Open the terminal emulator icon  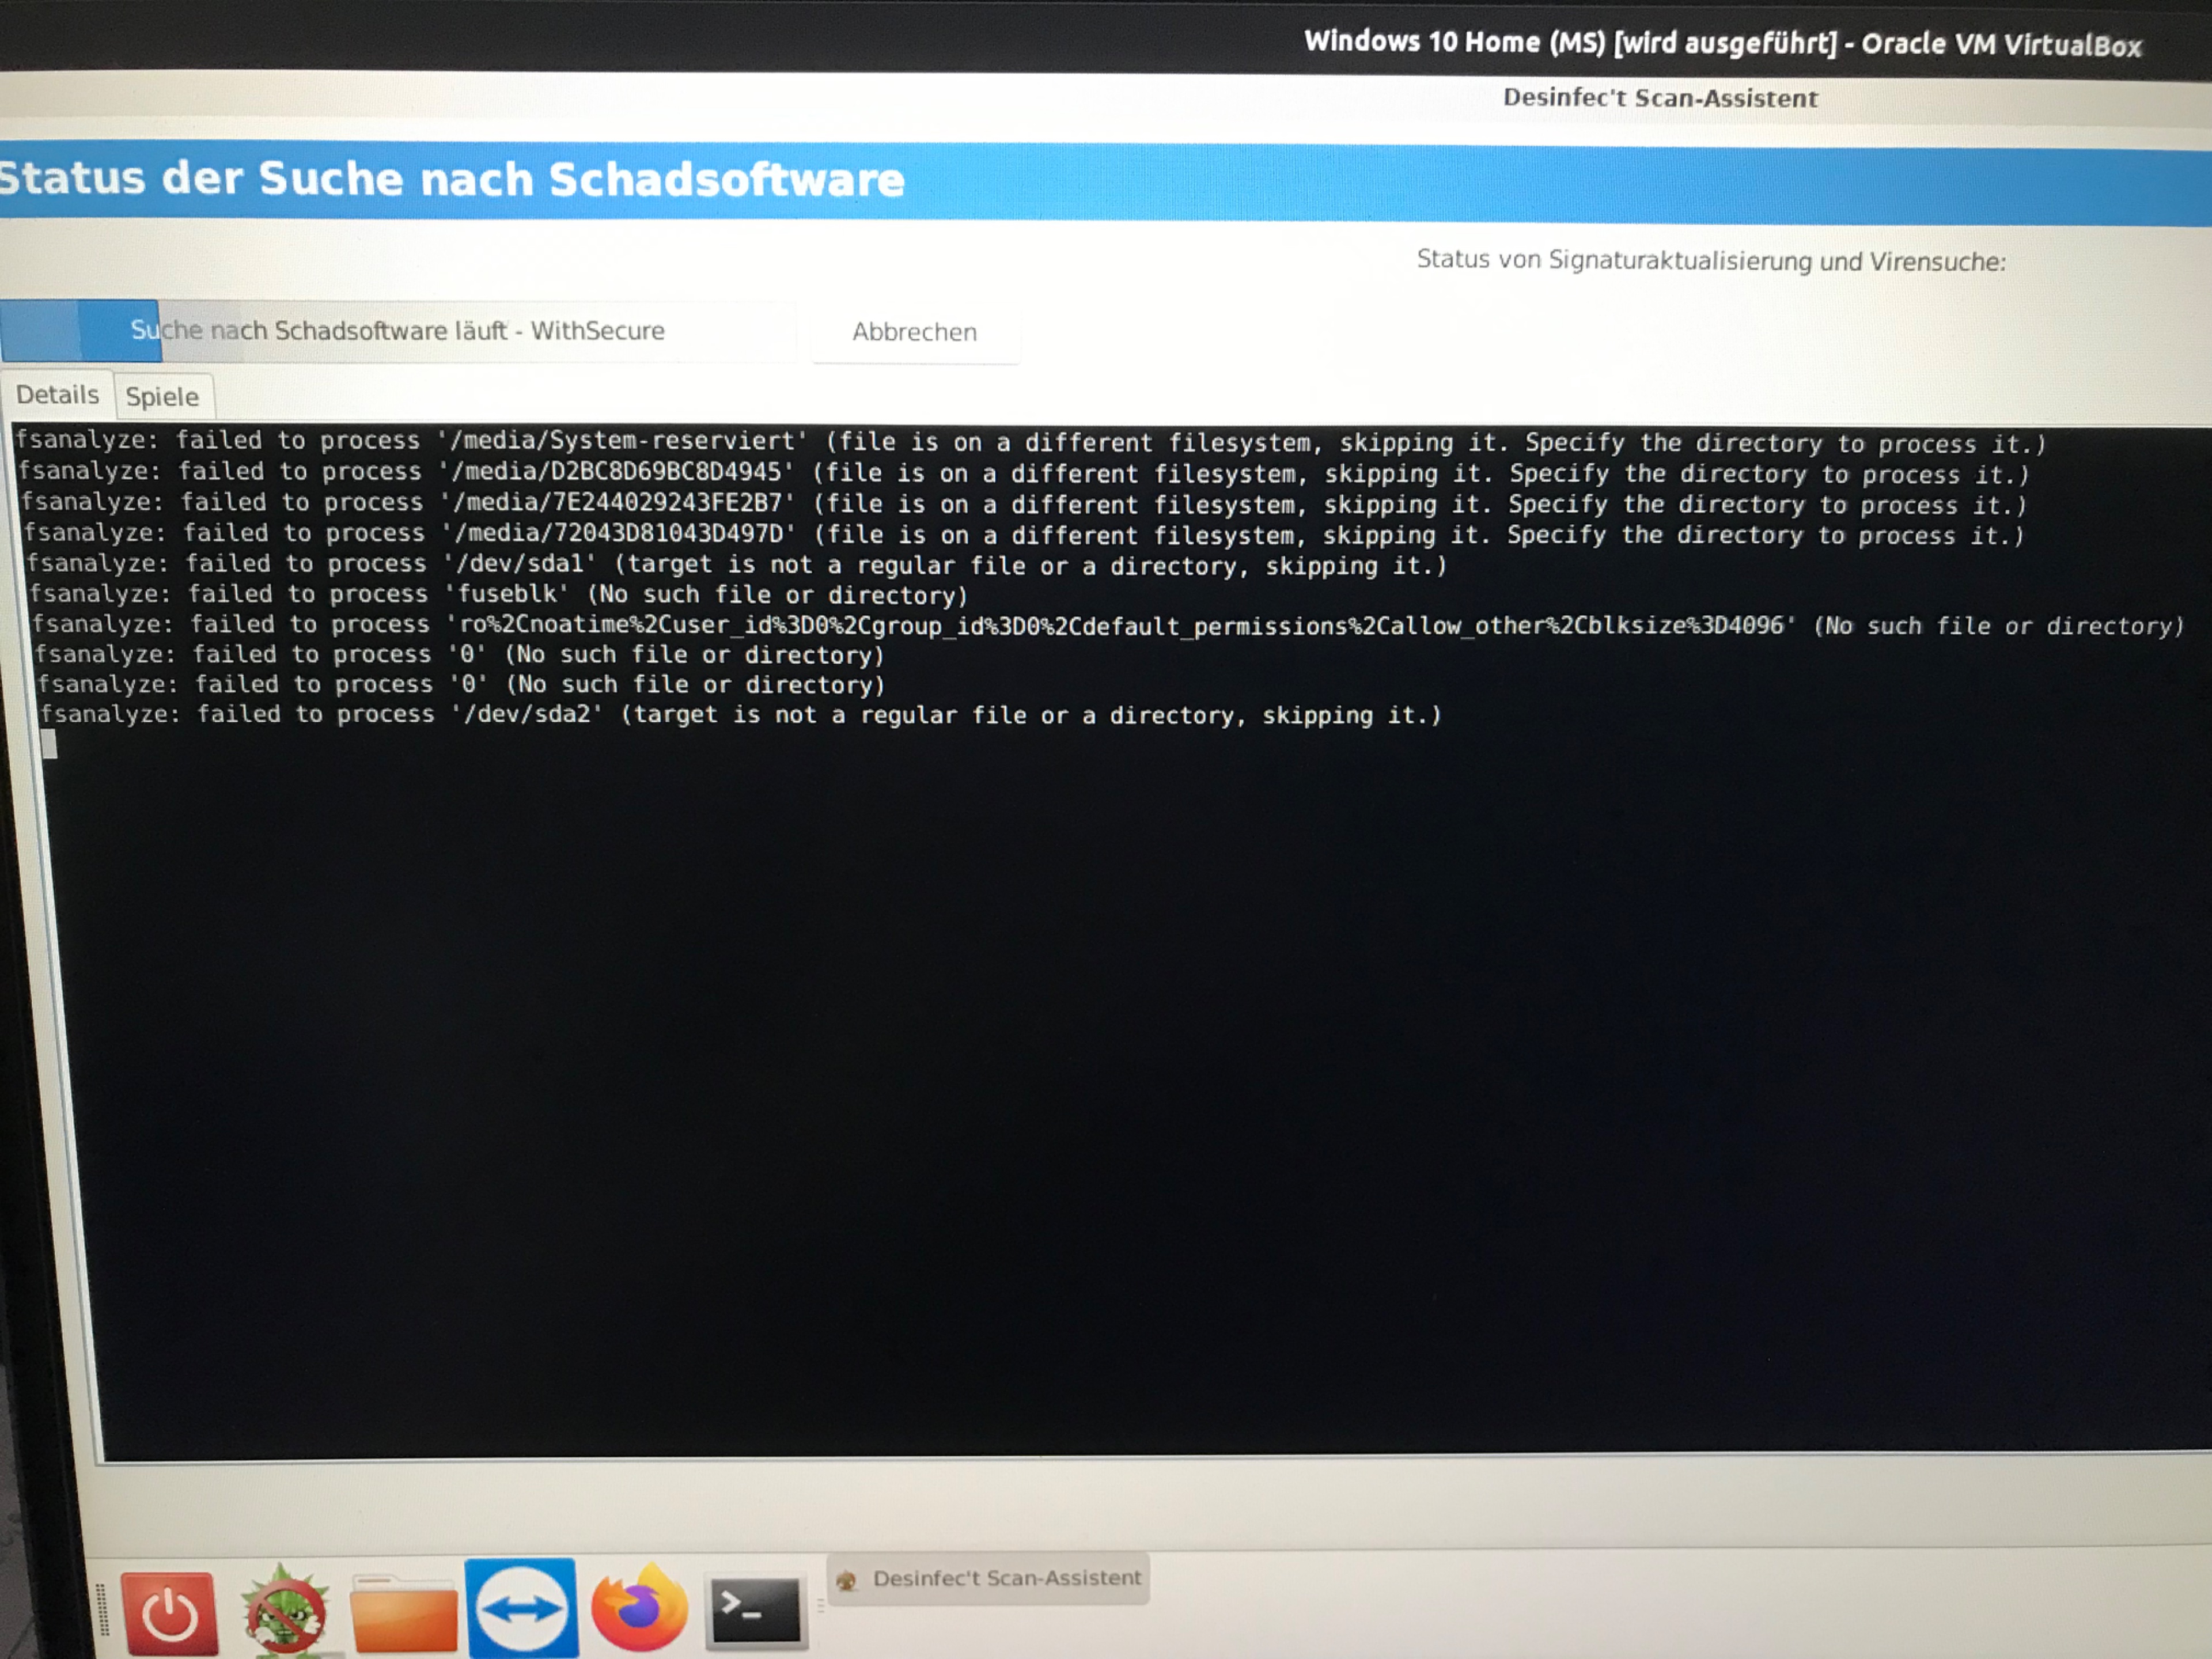point(755,1610)
